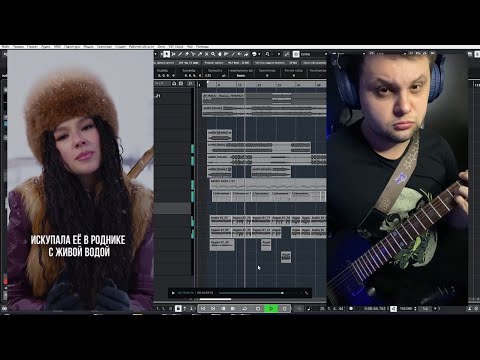Screen dimensions: 480x360
Task: Toggle Snap in the top toolbar
Action: [x=287, y=54]
